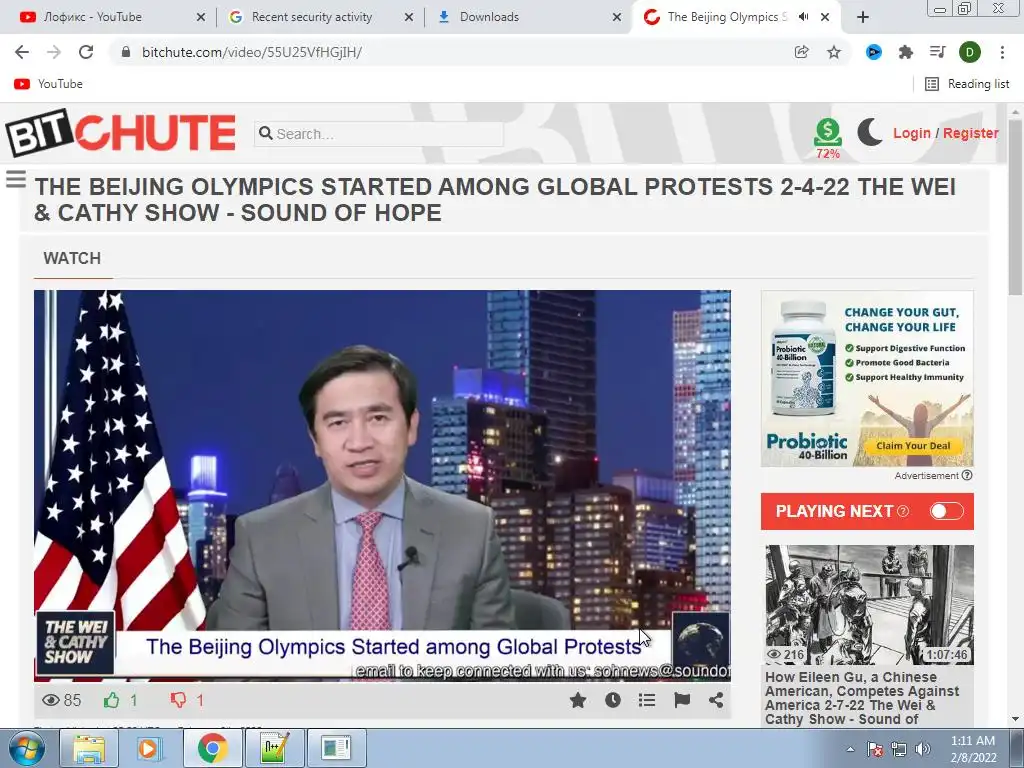Open the profile D avatar
This screenshot has height=768, width=1024.
[x=970, y=52]
